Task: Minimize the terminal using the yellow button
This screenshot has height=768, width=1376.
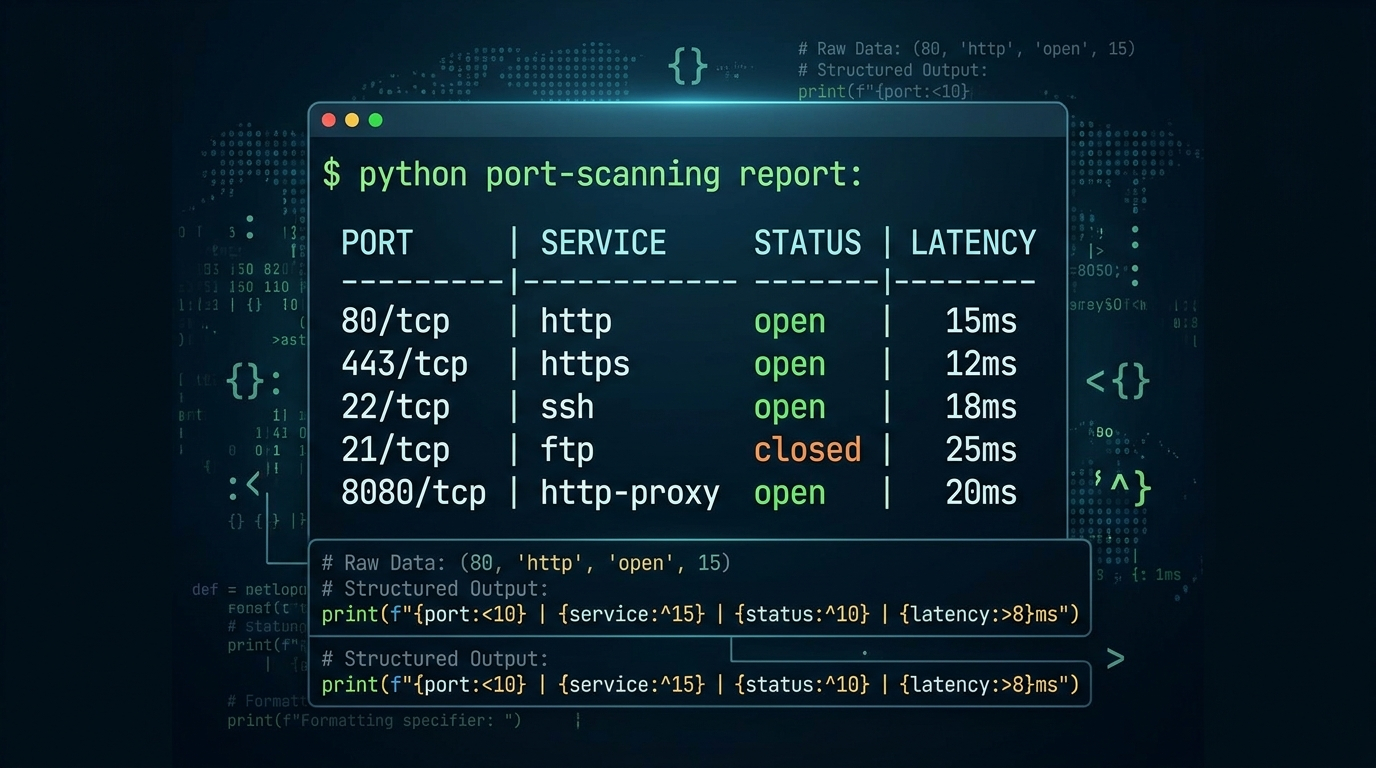Action: pyautogui.click(x=352, y=120)
